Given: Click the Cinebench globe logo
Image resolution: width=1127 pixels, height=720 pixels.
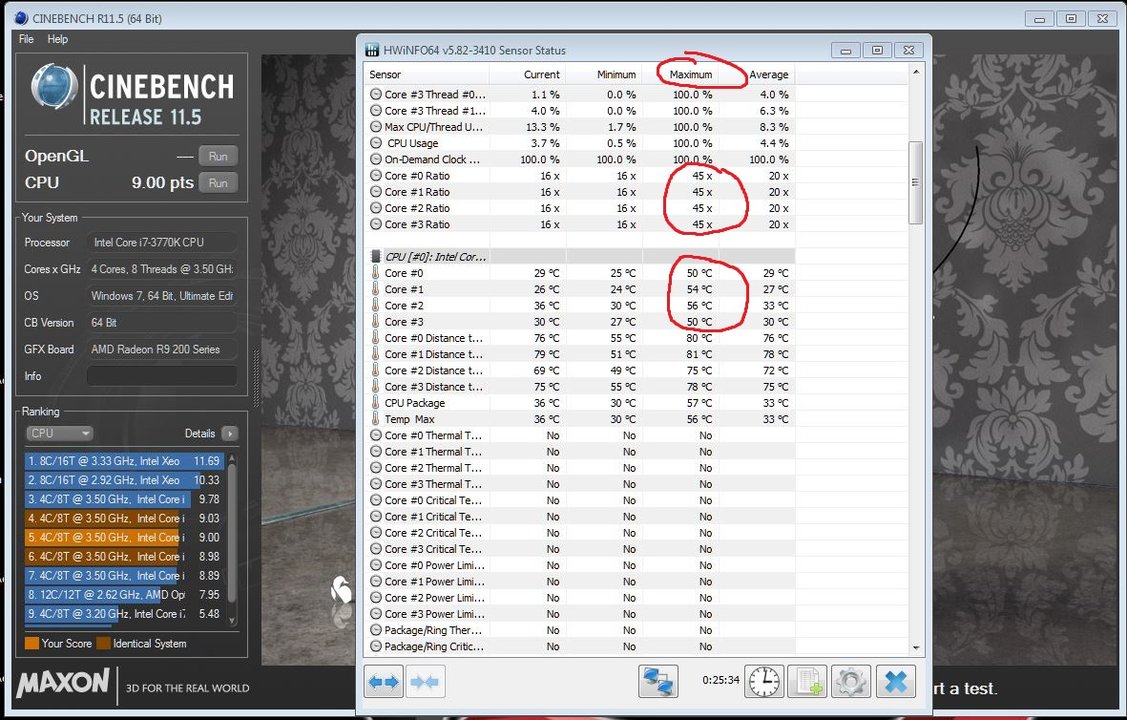Looking at the screenshot, I should tap(55, 88).
